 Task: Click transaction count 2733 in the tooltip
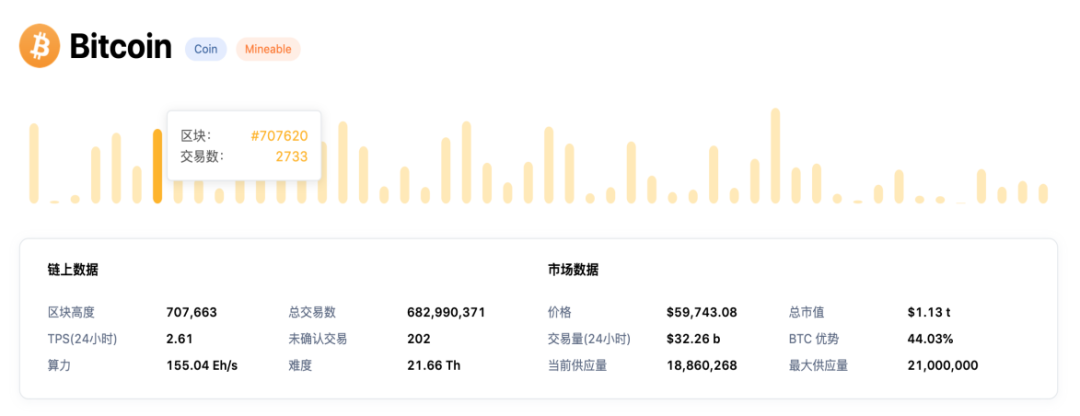click(x=291, y=156)
